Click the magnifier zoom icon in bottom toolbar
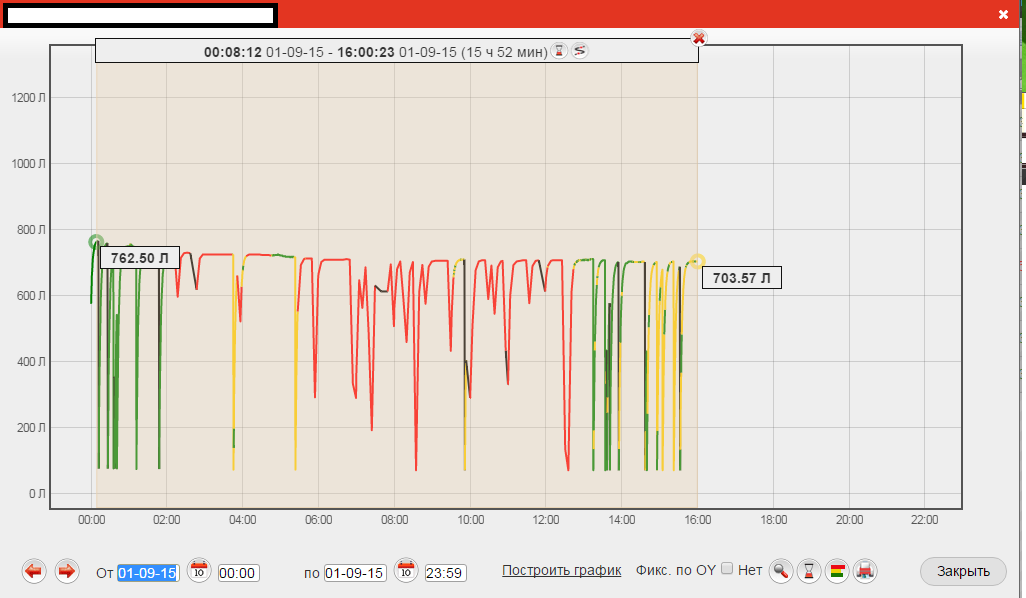1026x598 pixels. click(x=781, y=571)
